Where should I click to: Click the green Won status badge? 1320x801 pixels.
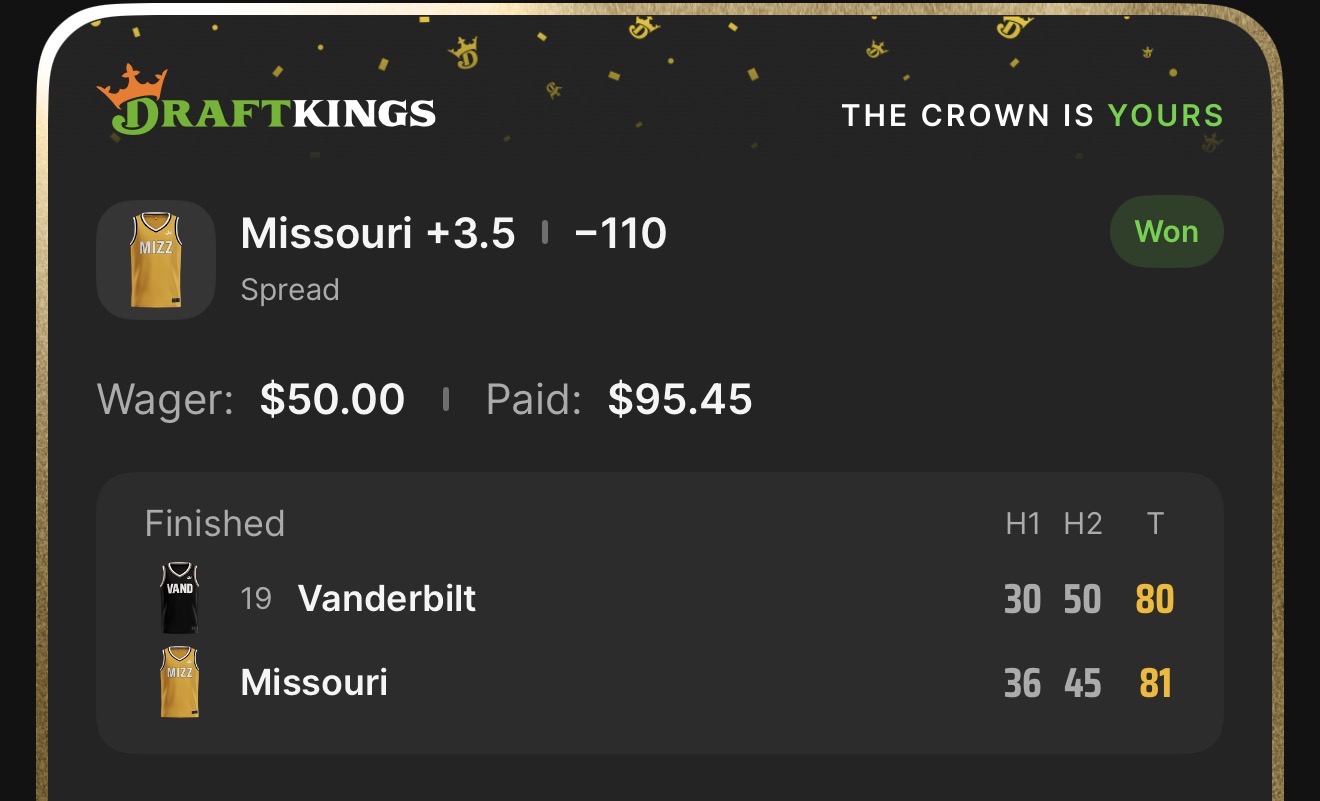coord(1166,232)
